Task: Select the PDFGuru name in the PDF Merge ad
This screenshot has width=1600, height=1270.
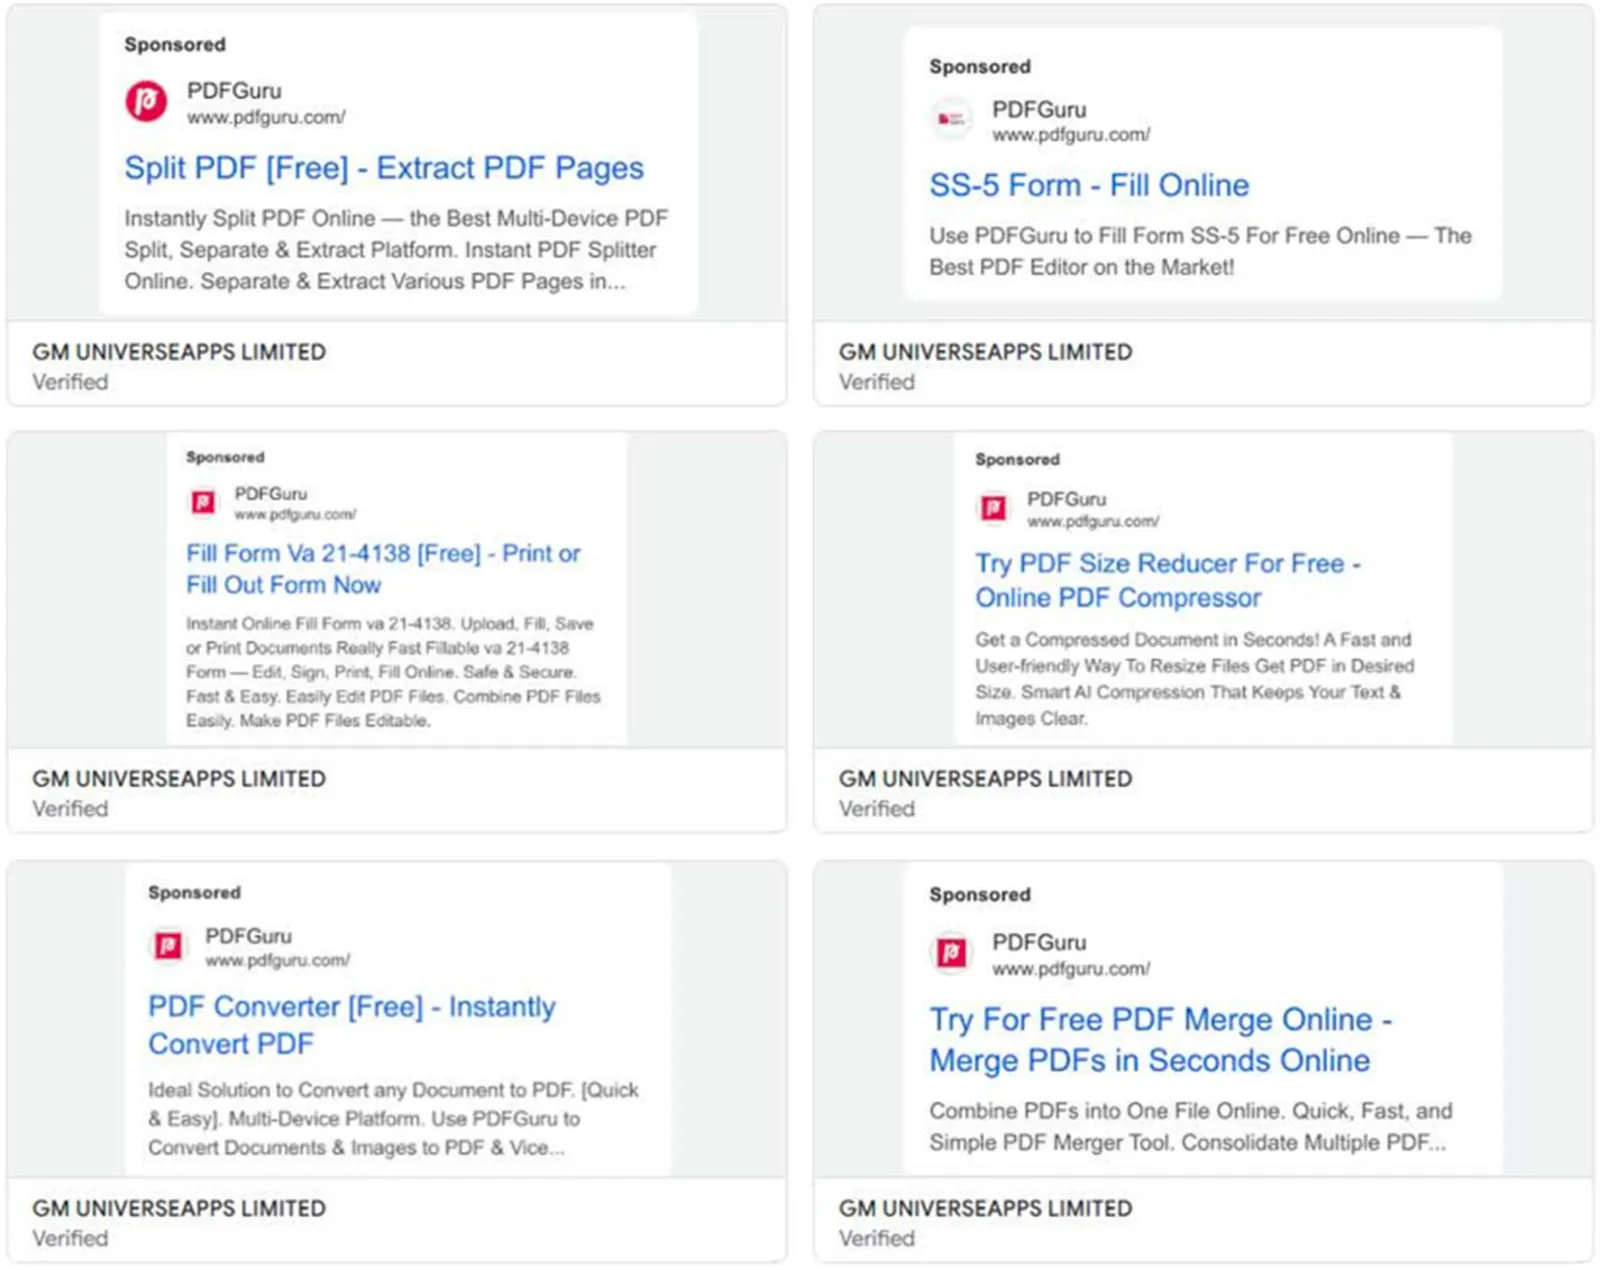Action: [x=1039, y=942]
